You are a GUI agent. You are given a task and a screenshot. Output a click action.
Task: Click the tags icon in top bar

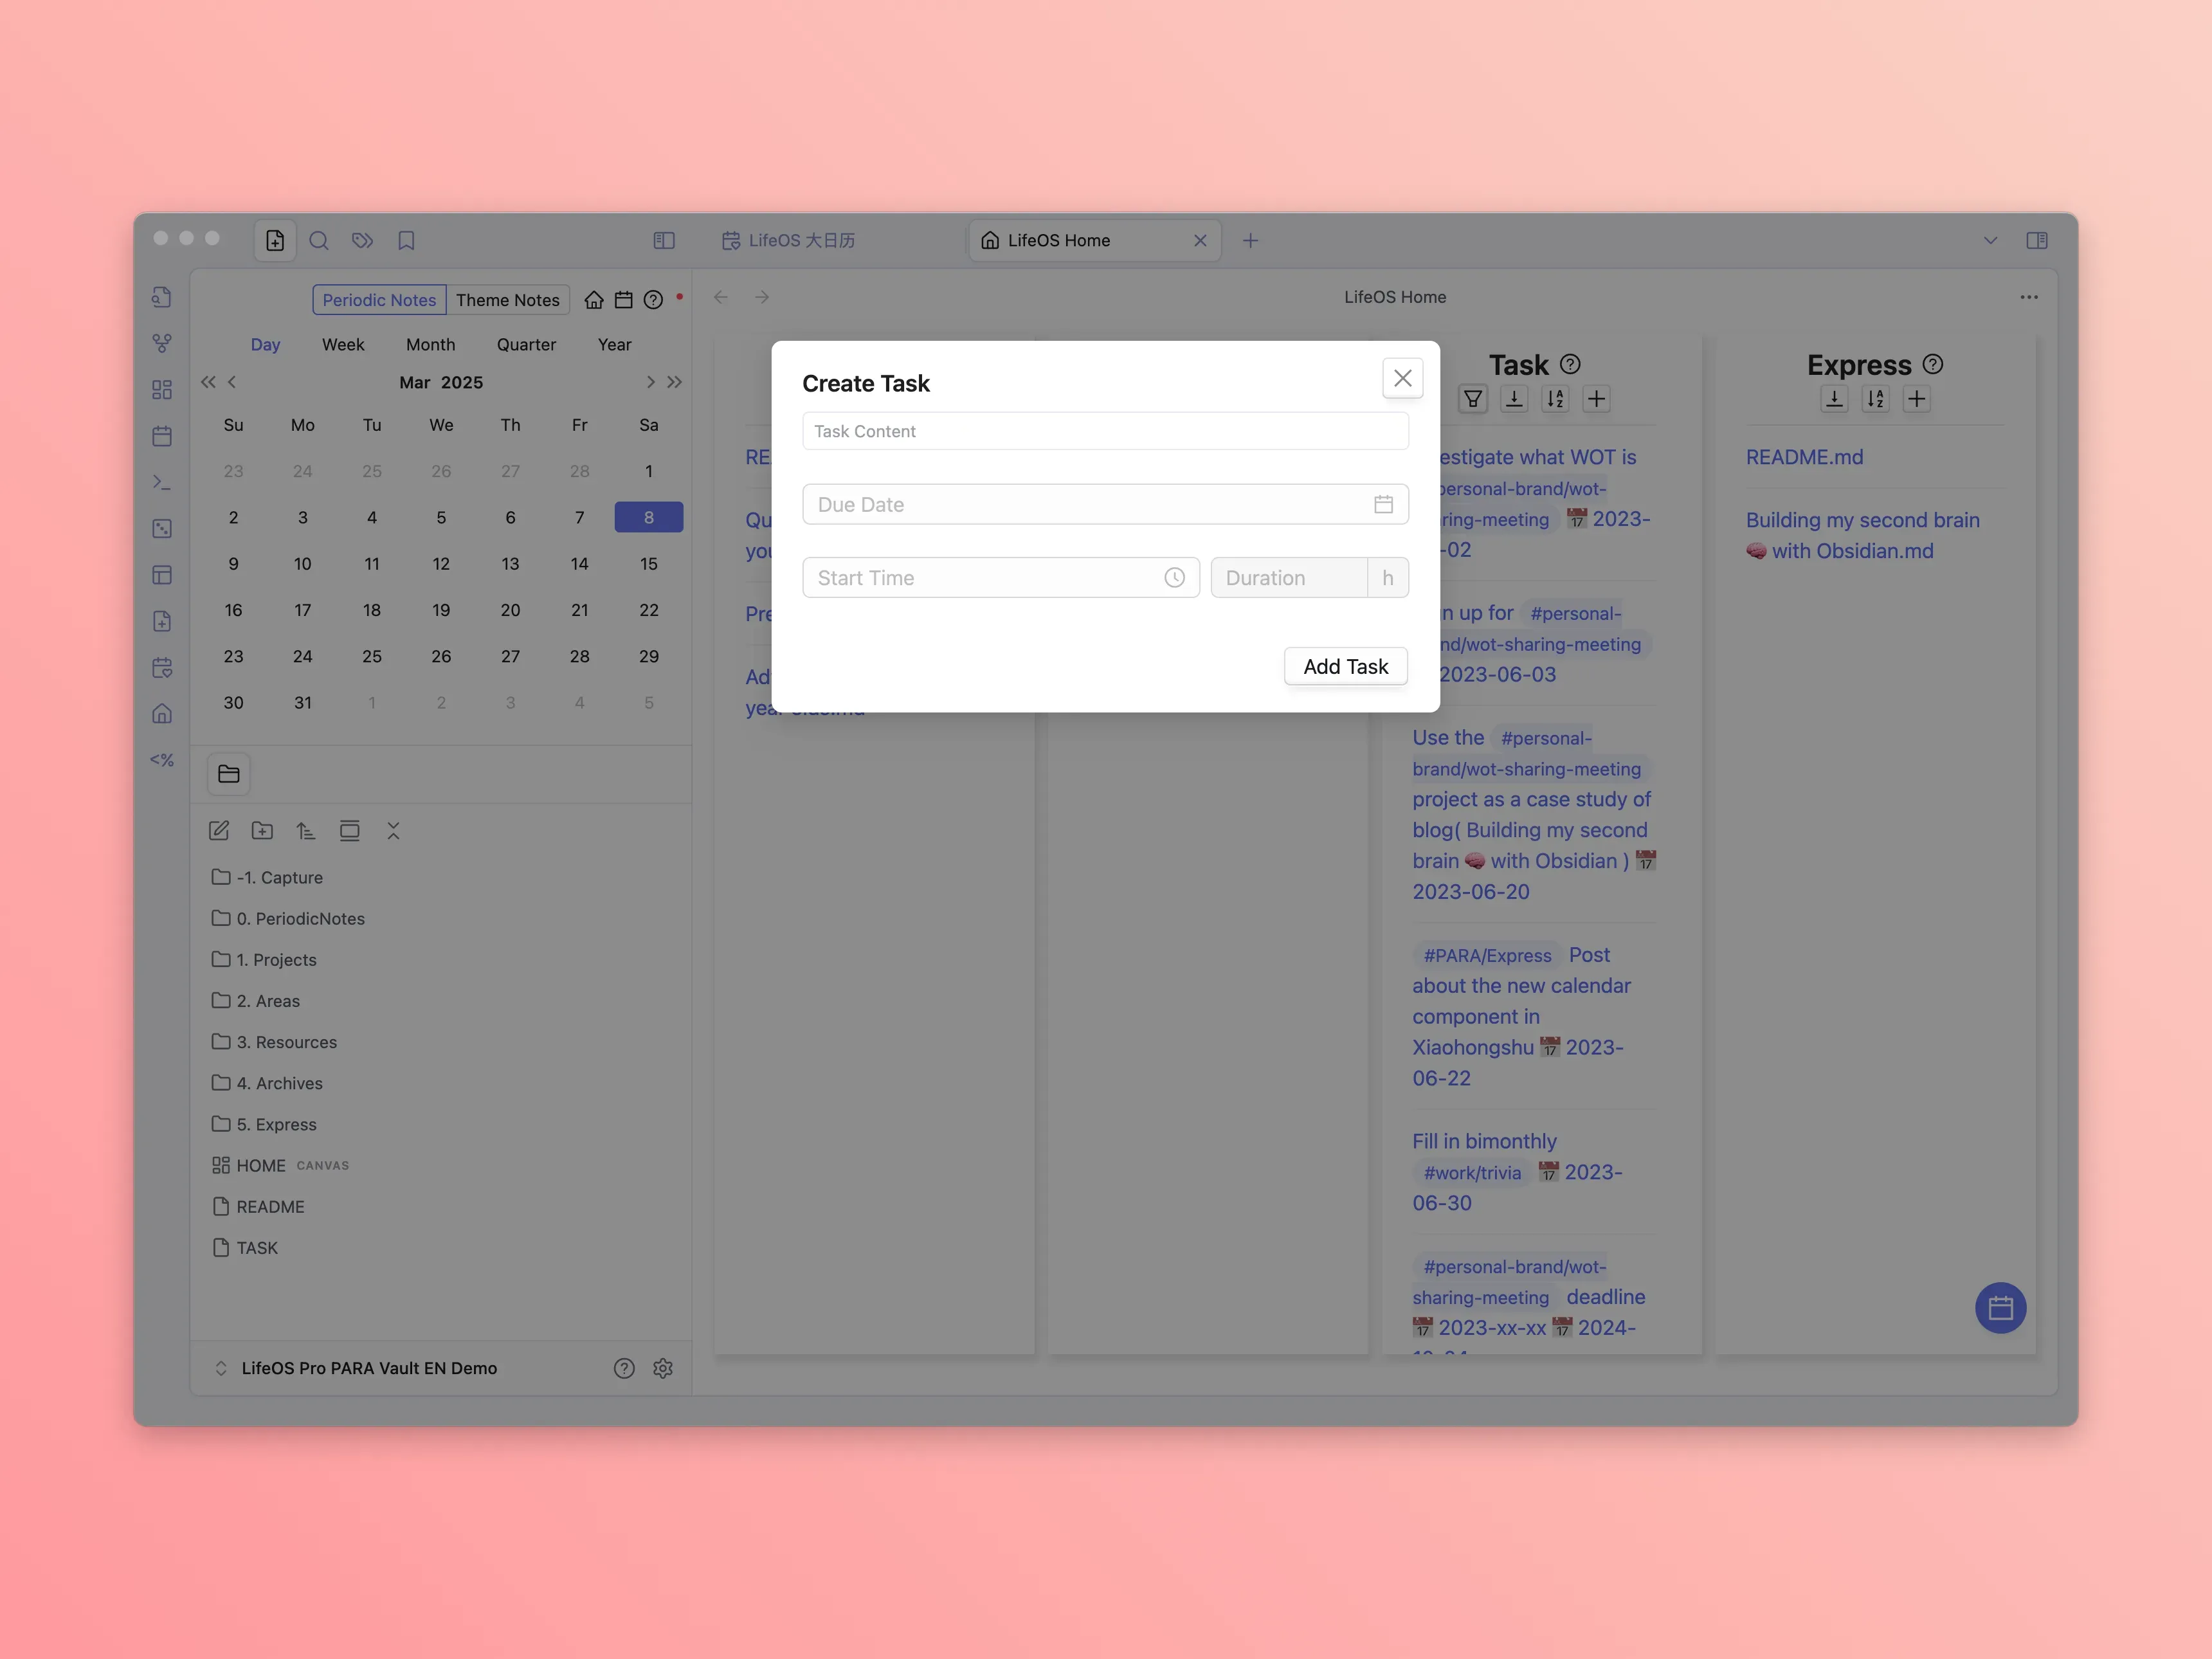coord(362,240)
